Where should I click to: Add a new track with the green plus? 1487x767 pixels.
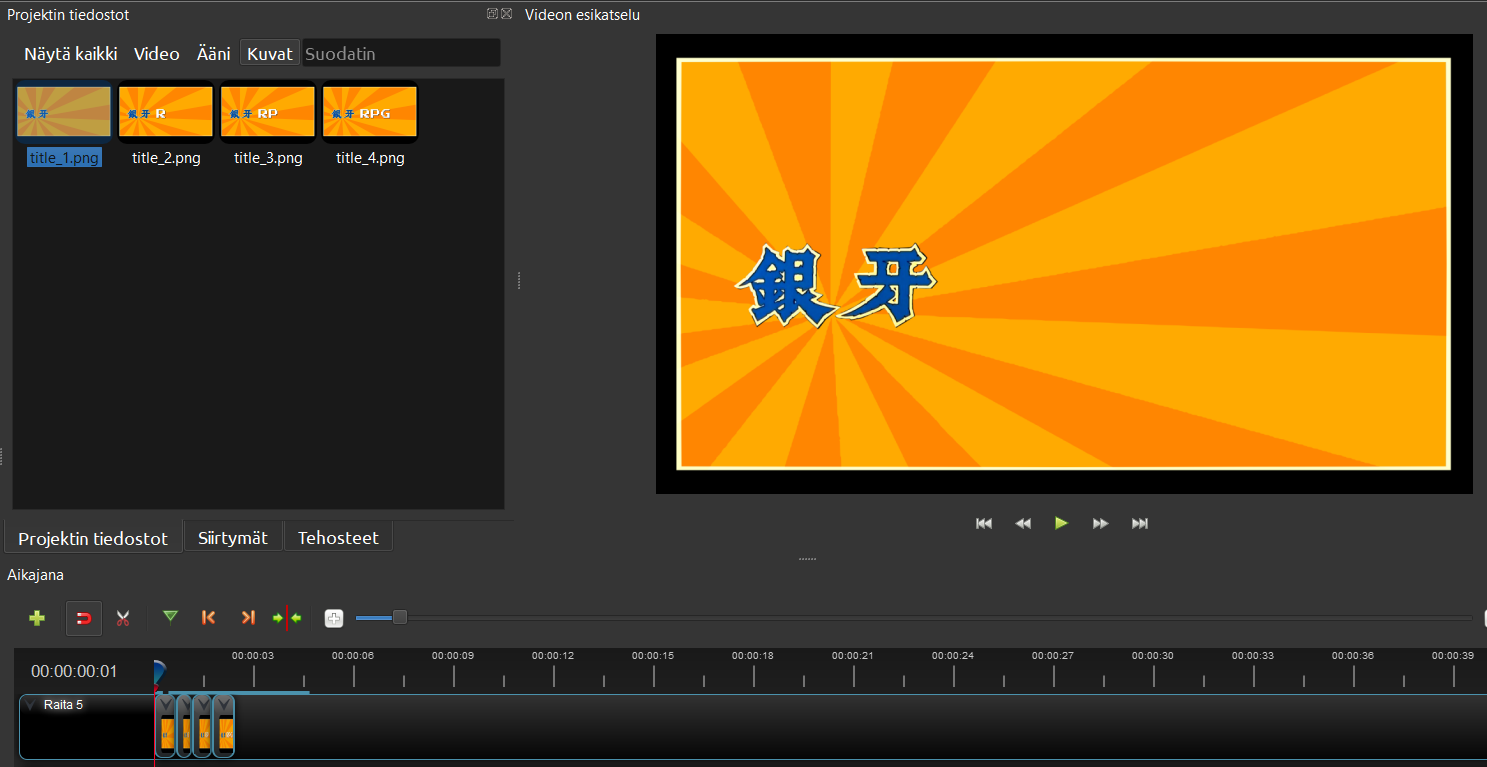pyautogui.click(x=37, y=618)
